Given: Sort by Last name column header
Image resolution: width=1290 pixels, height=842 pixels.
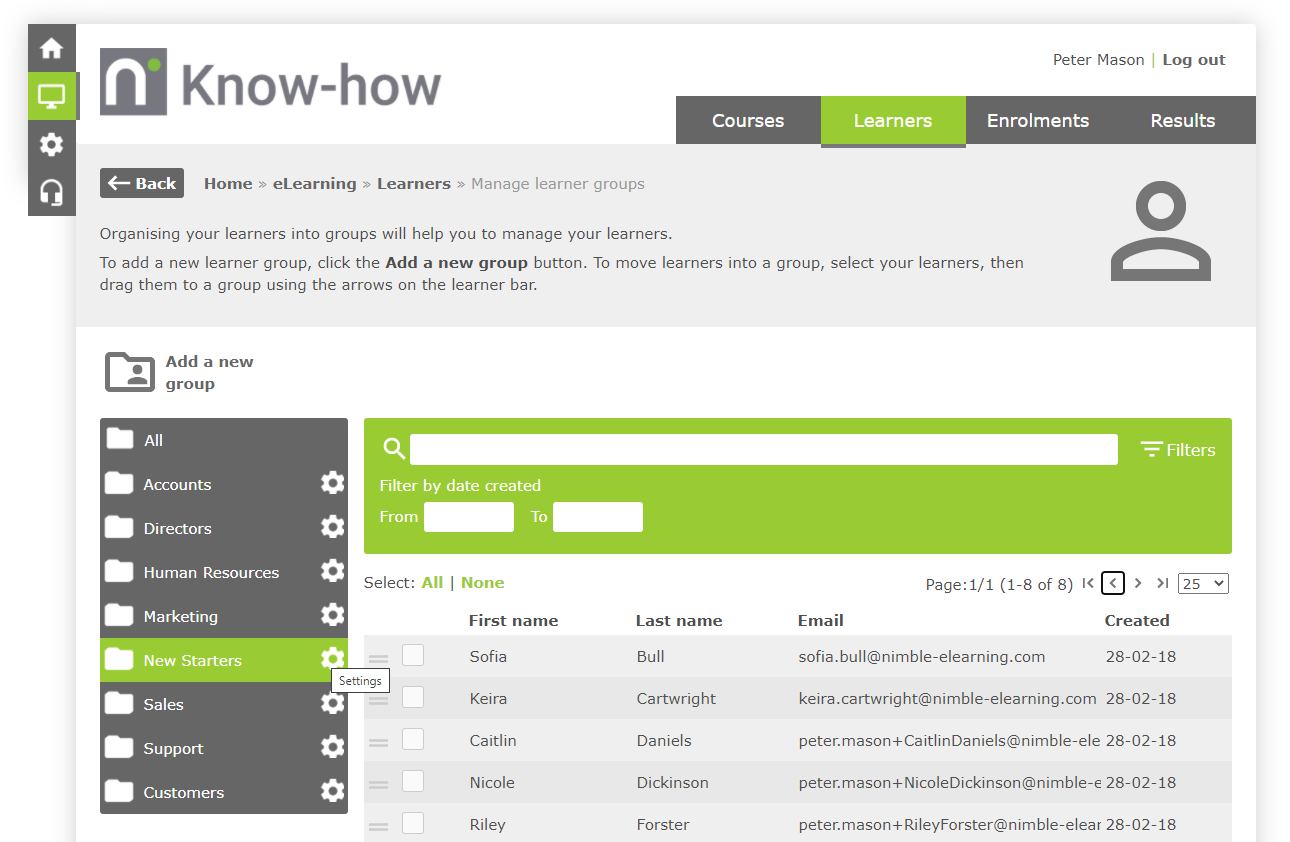Looking at the screenshot, I should coord(679,621).
